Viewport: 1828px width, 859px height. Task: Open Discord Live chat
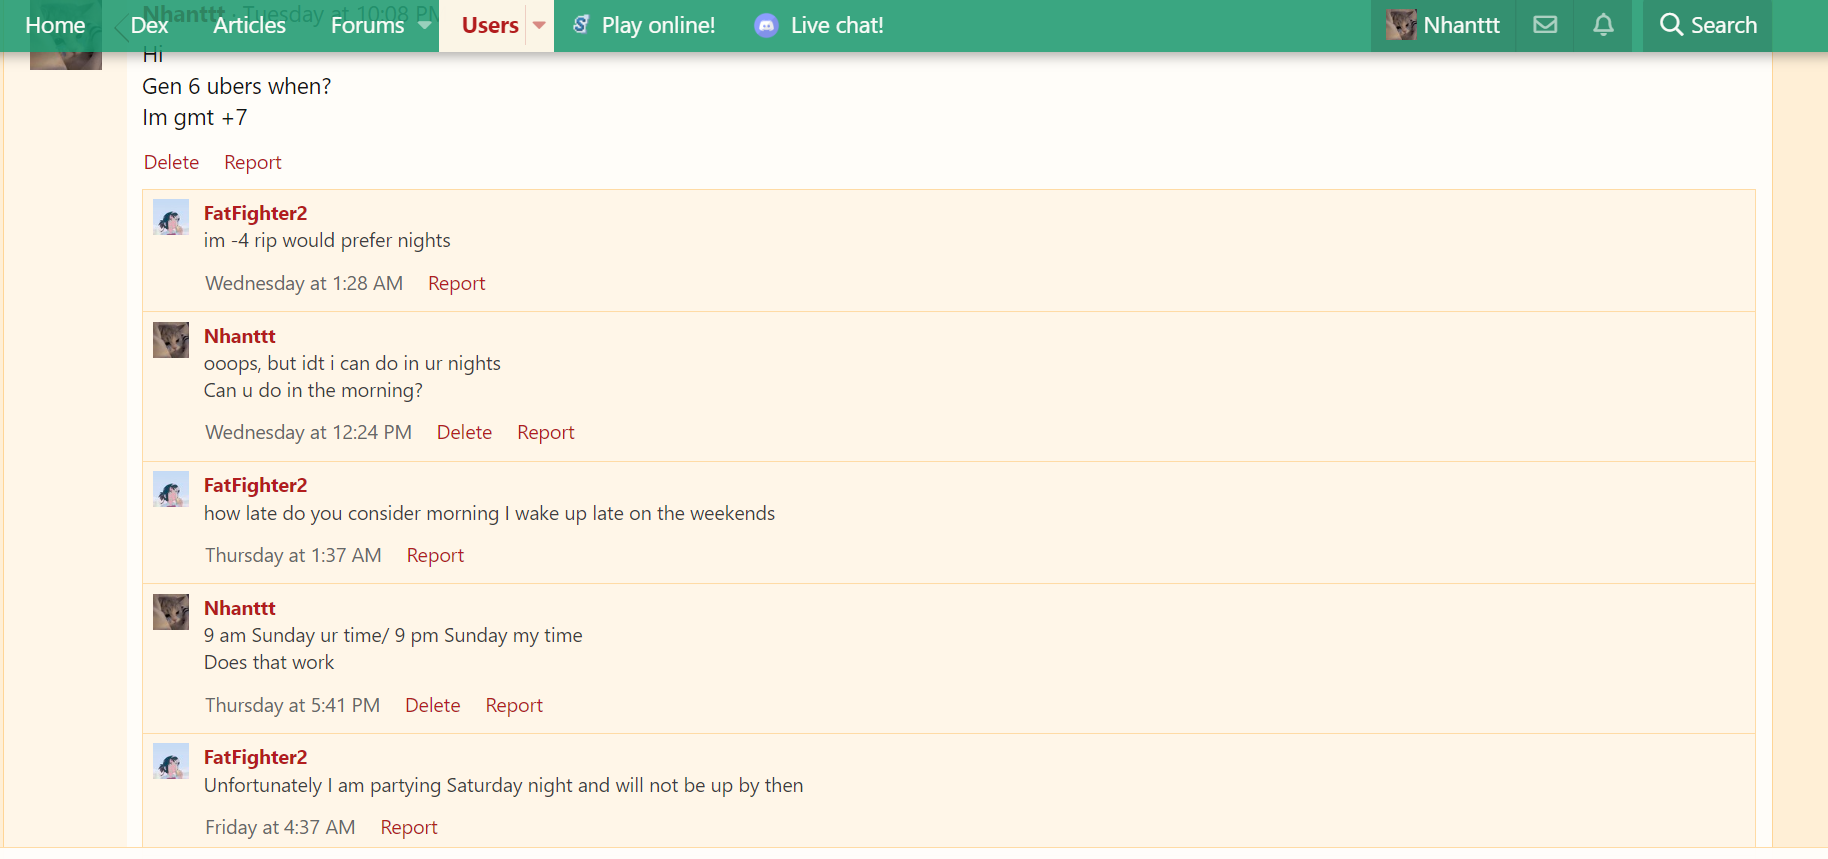819,25
